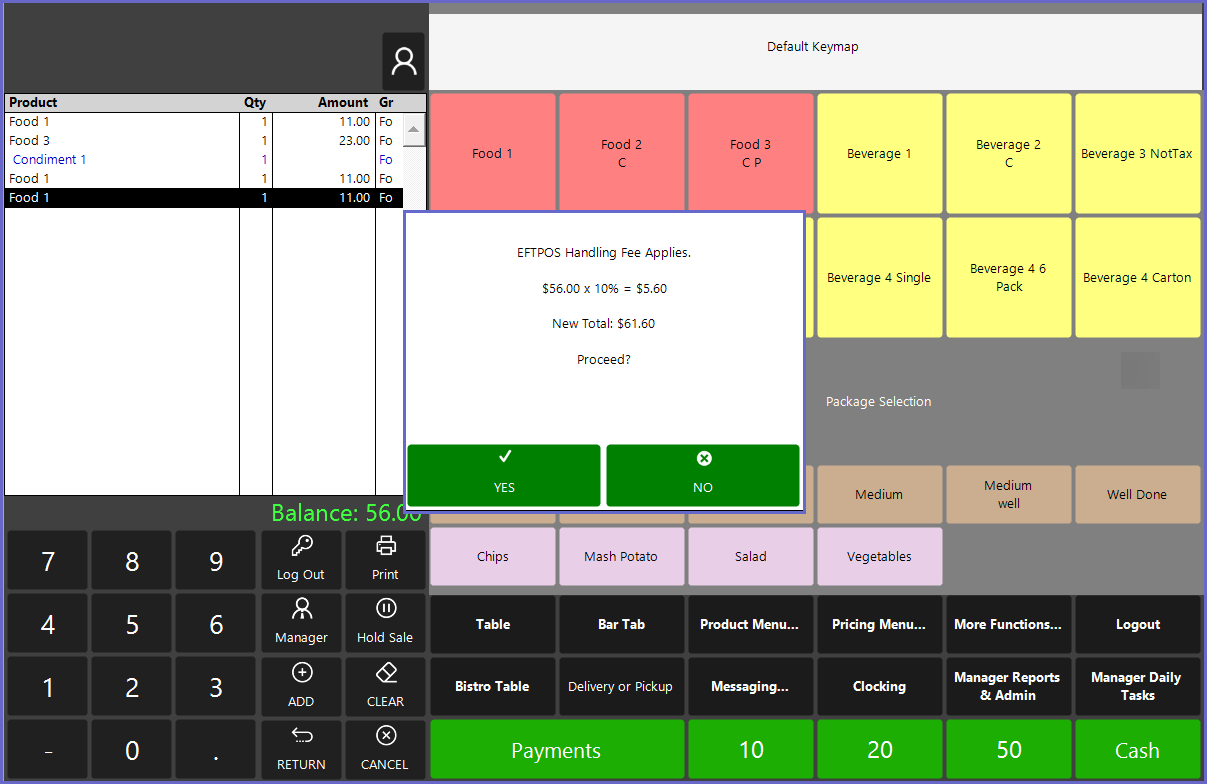Open the Pricing Menu... options

coord(879,625)
